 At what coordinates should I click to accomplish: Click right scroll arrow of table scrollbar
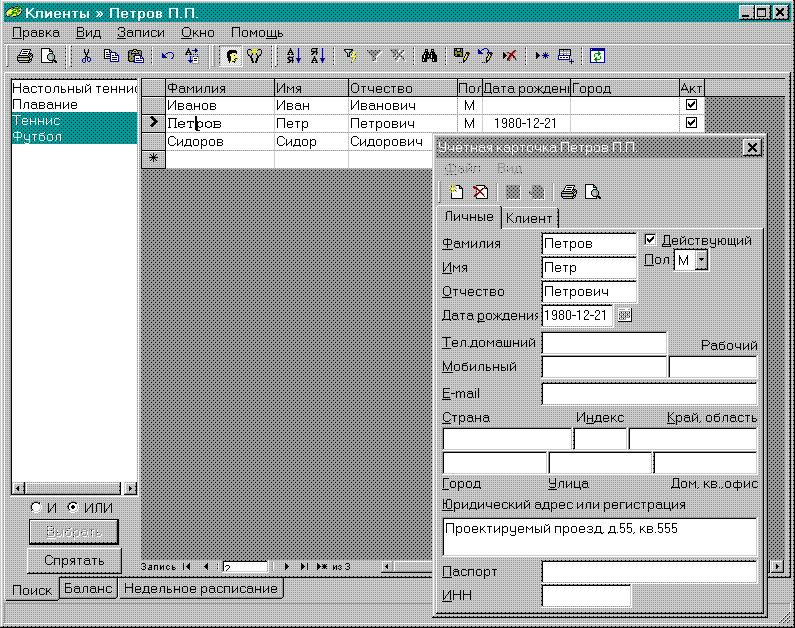coord(777,566)
